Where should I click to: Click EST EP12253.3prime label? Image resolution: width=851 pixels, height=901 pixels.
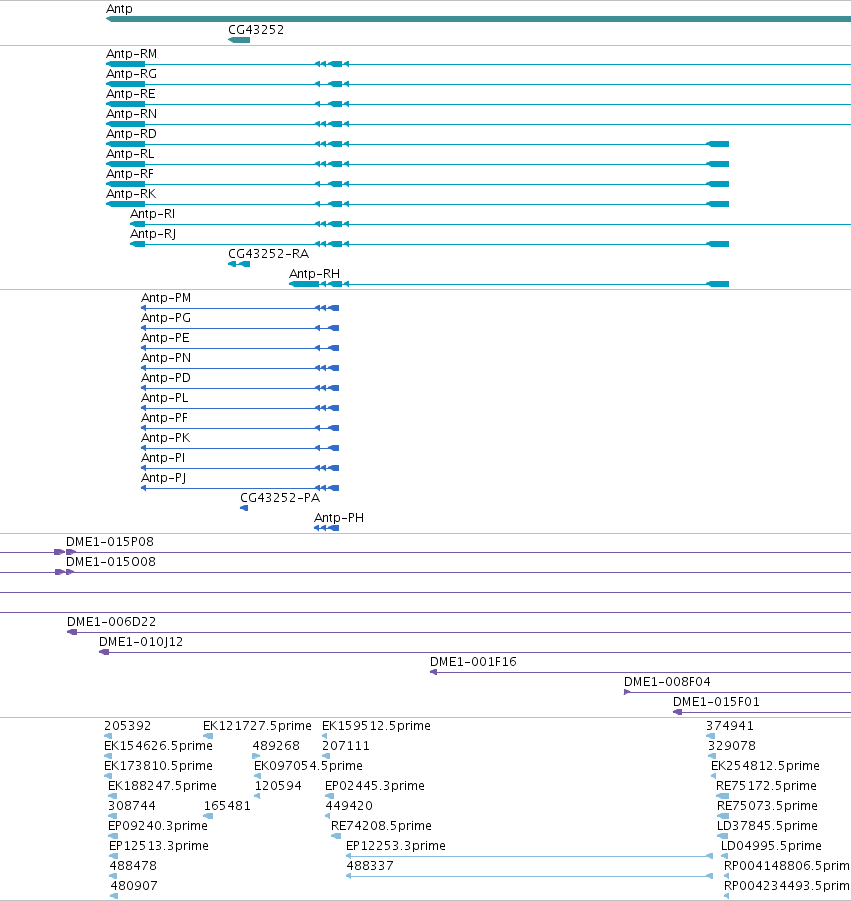(395, 846)
